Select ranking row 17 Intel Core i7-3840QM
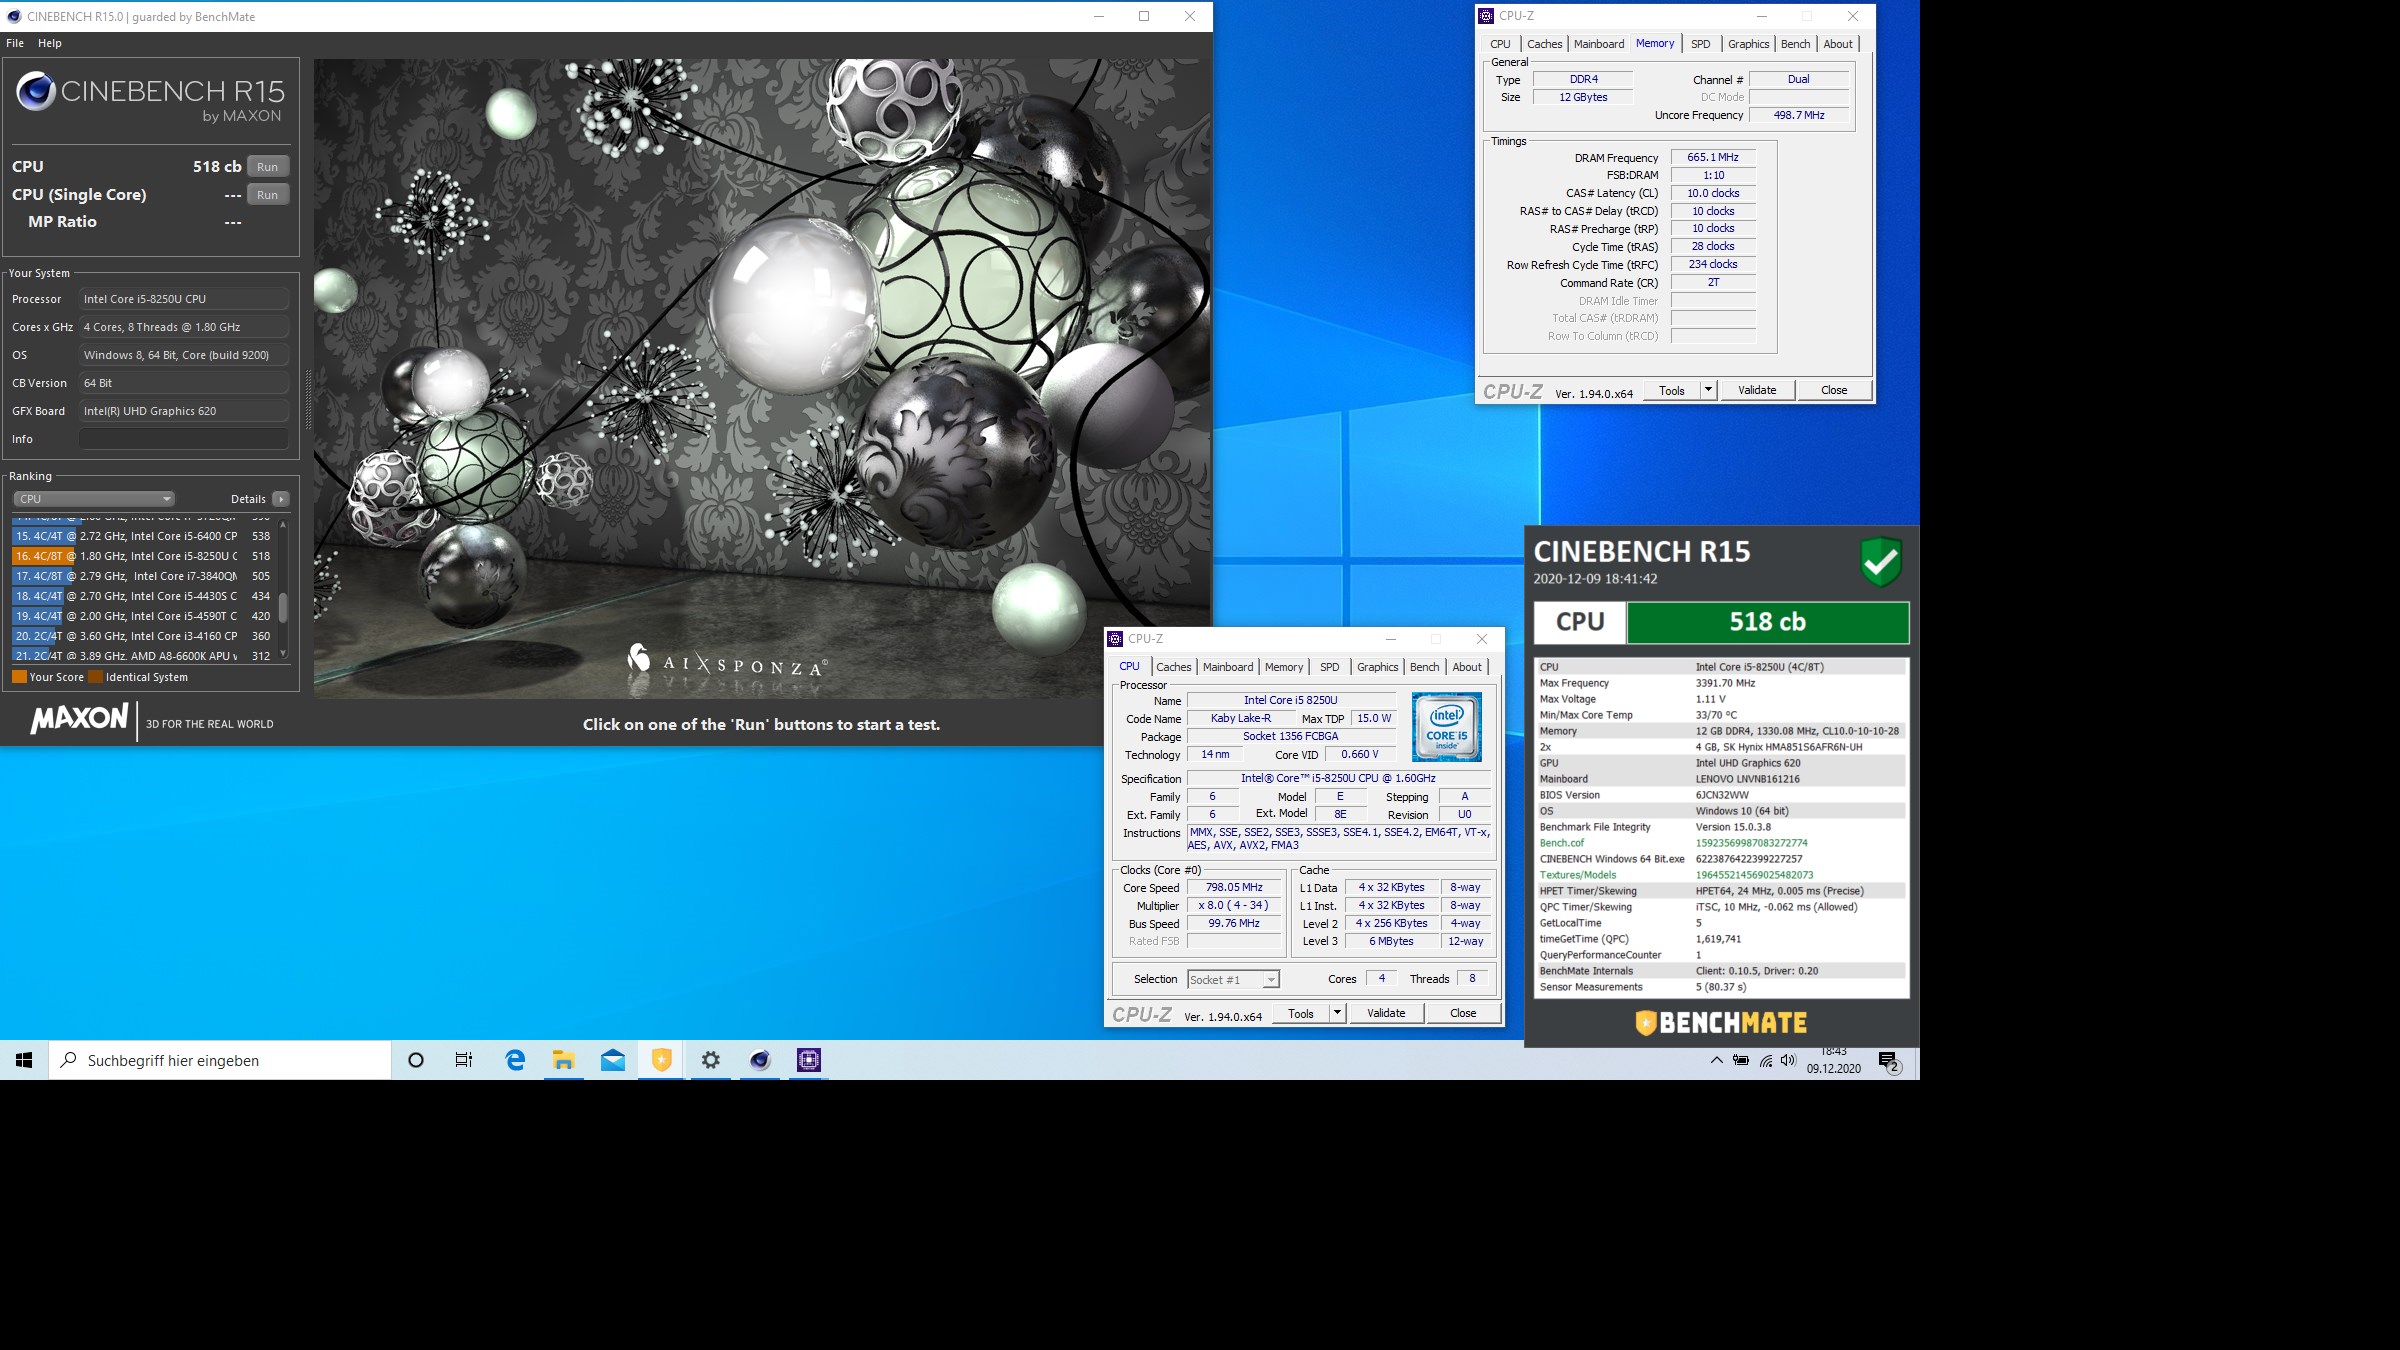The height and width of the screenshot is (1350, 2400). coord(144,576)
